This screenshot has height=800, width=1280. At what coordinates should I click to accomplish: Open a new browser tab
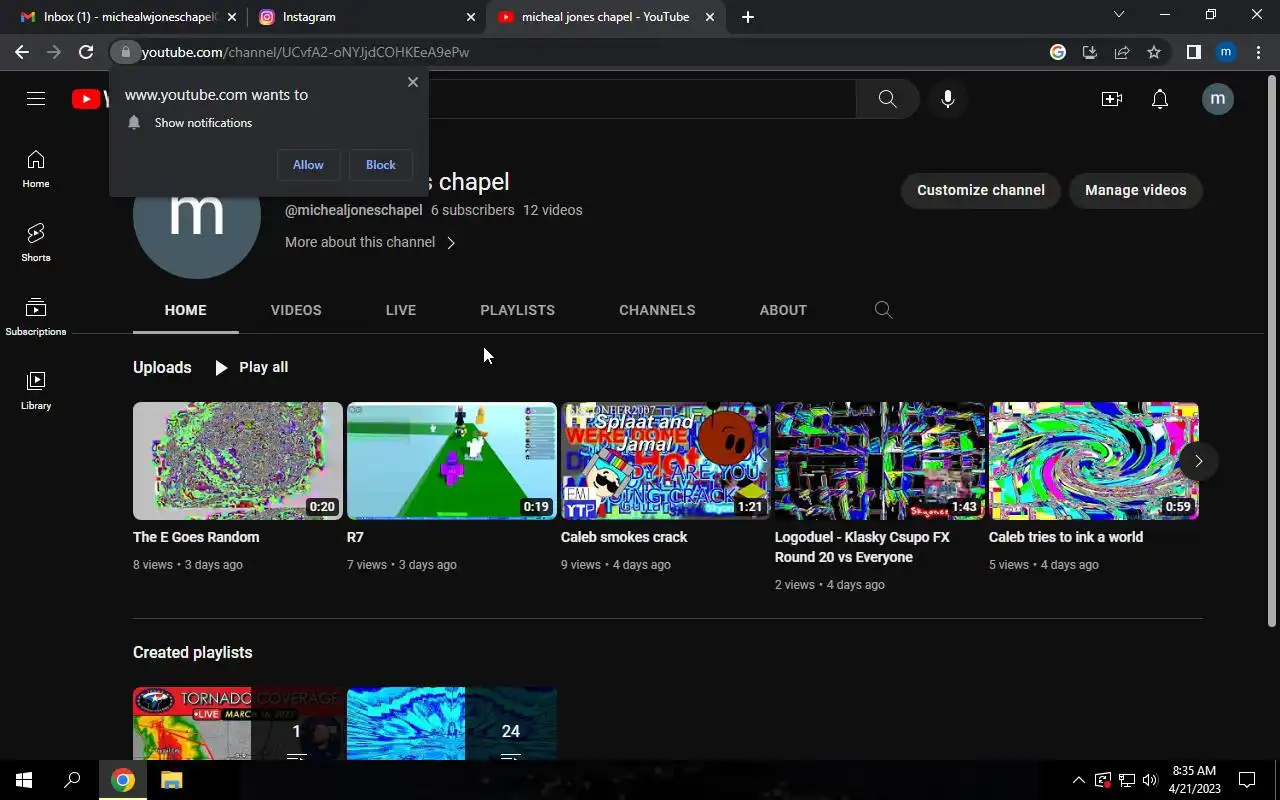click(748, 17)
